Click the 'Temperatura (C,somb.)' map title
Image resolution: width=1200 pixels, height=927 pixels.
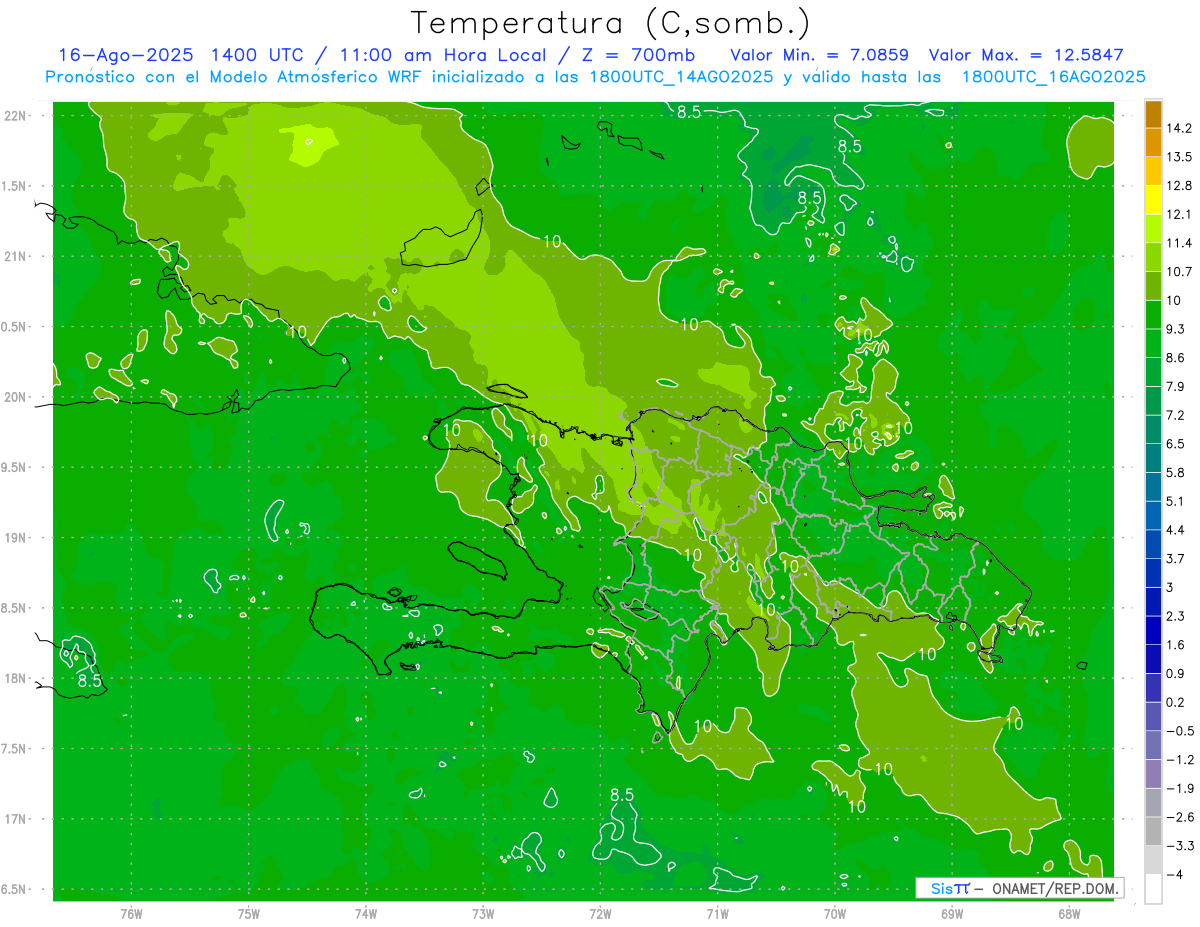coord(609,23)
